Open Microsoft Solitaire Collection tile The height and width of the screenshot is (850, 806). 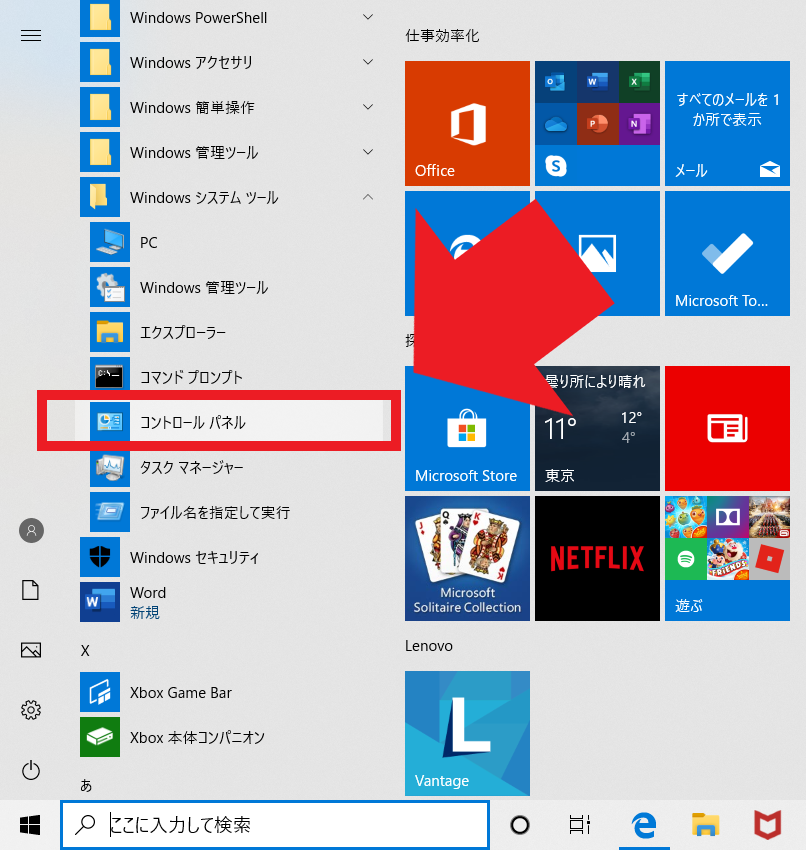(x=467, y=558)
